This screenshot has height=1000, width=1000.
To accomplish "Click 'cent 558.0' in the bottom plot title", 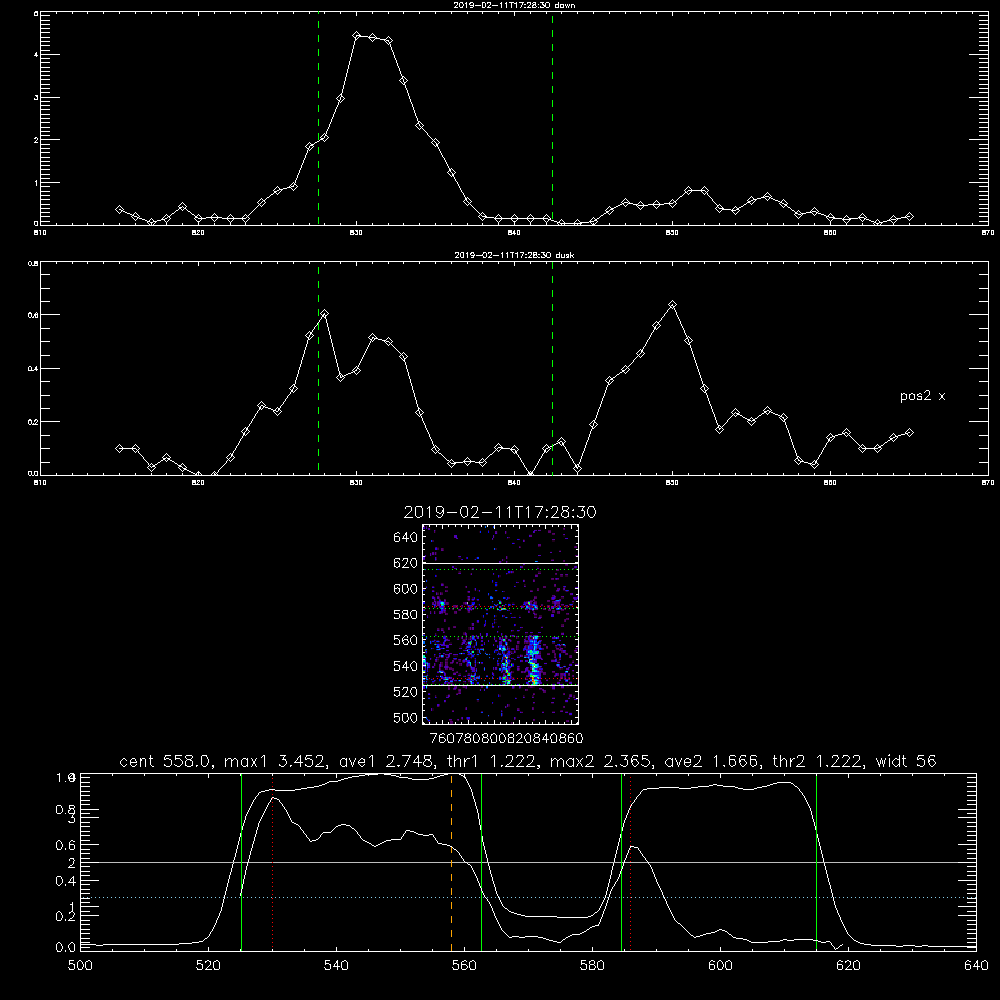I will point(165,761).
